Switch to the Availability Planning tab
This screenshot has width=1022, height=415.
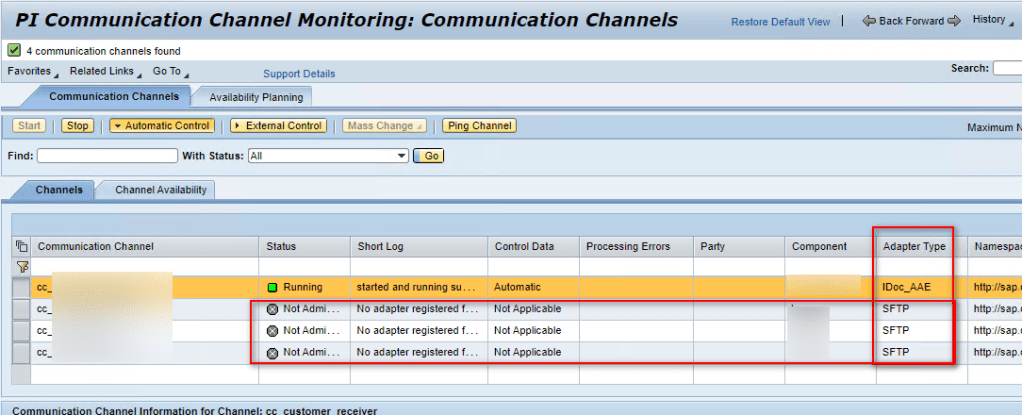click(254, 97)
